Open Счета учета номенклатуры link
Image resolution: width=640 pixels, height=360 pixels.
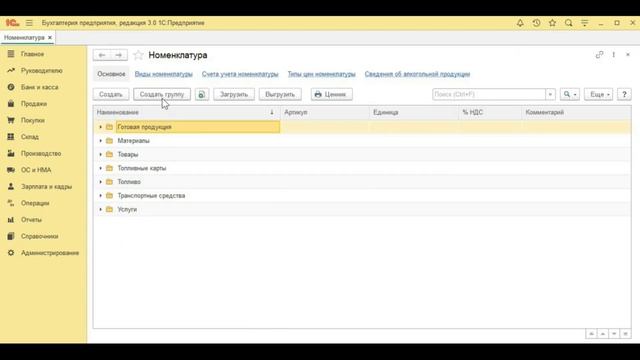pyautogui.click(x=240, y=74)
